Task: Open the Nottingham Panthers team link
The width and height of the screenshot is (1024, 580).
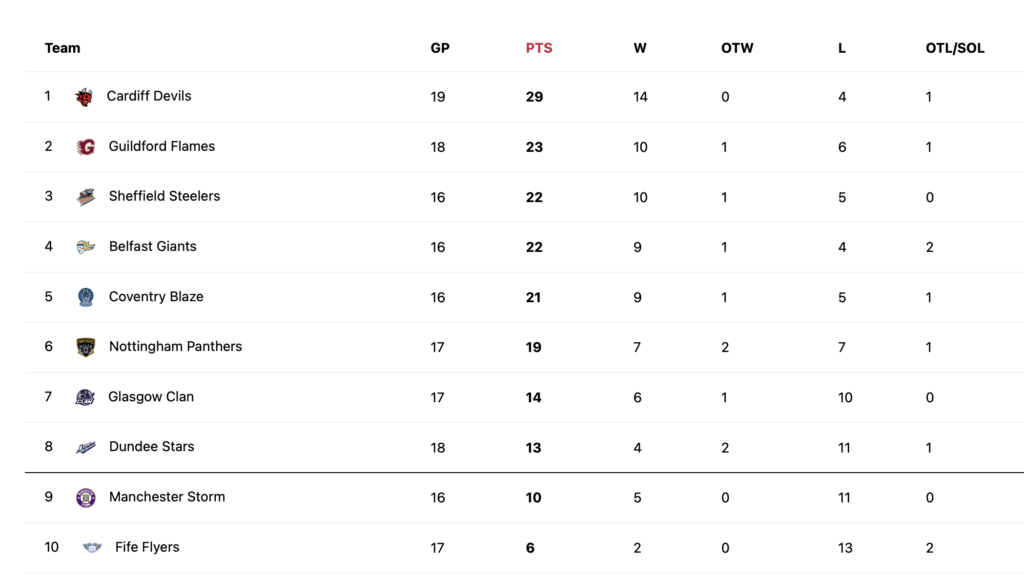Action: tap(175, 347)
